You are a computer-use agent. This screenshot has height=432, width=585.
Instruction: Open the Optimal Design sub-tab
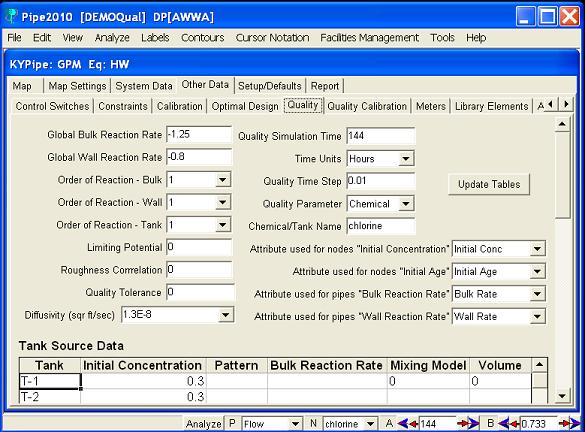click(x=245, y=106)
